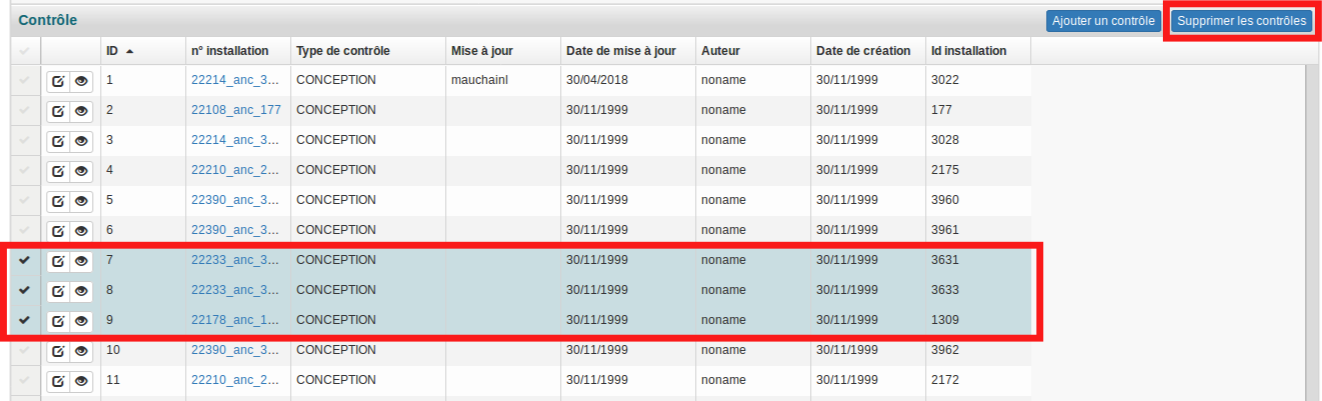This screenshot has width=1322, height=401.
Task: Click Id installation value 2175
Action: click(x=945, y=170)
